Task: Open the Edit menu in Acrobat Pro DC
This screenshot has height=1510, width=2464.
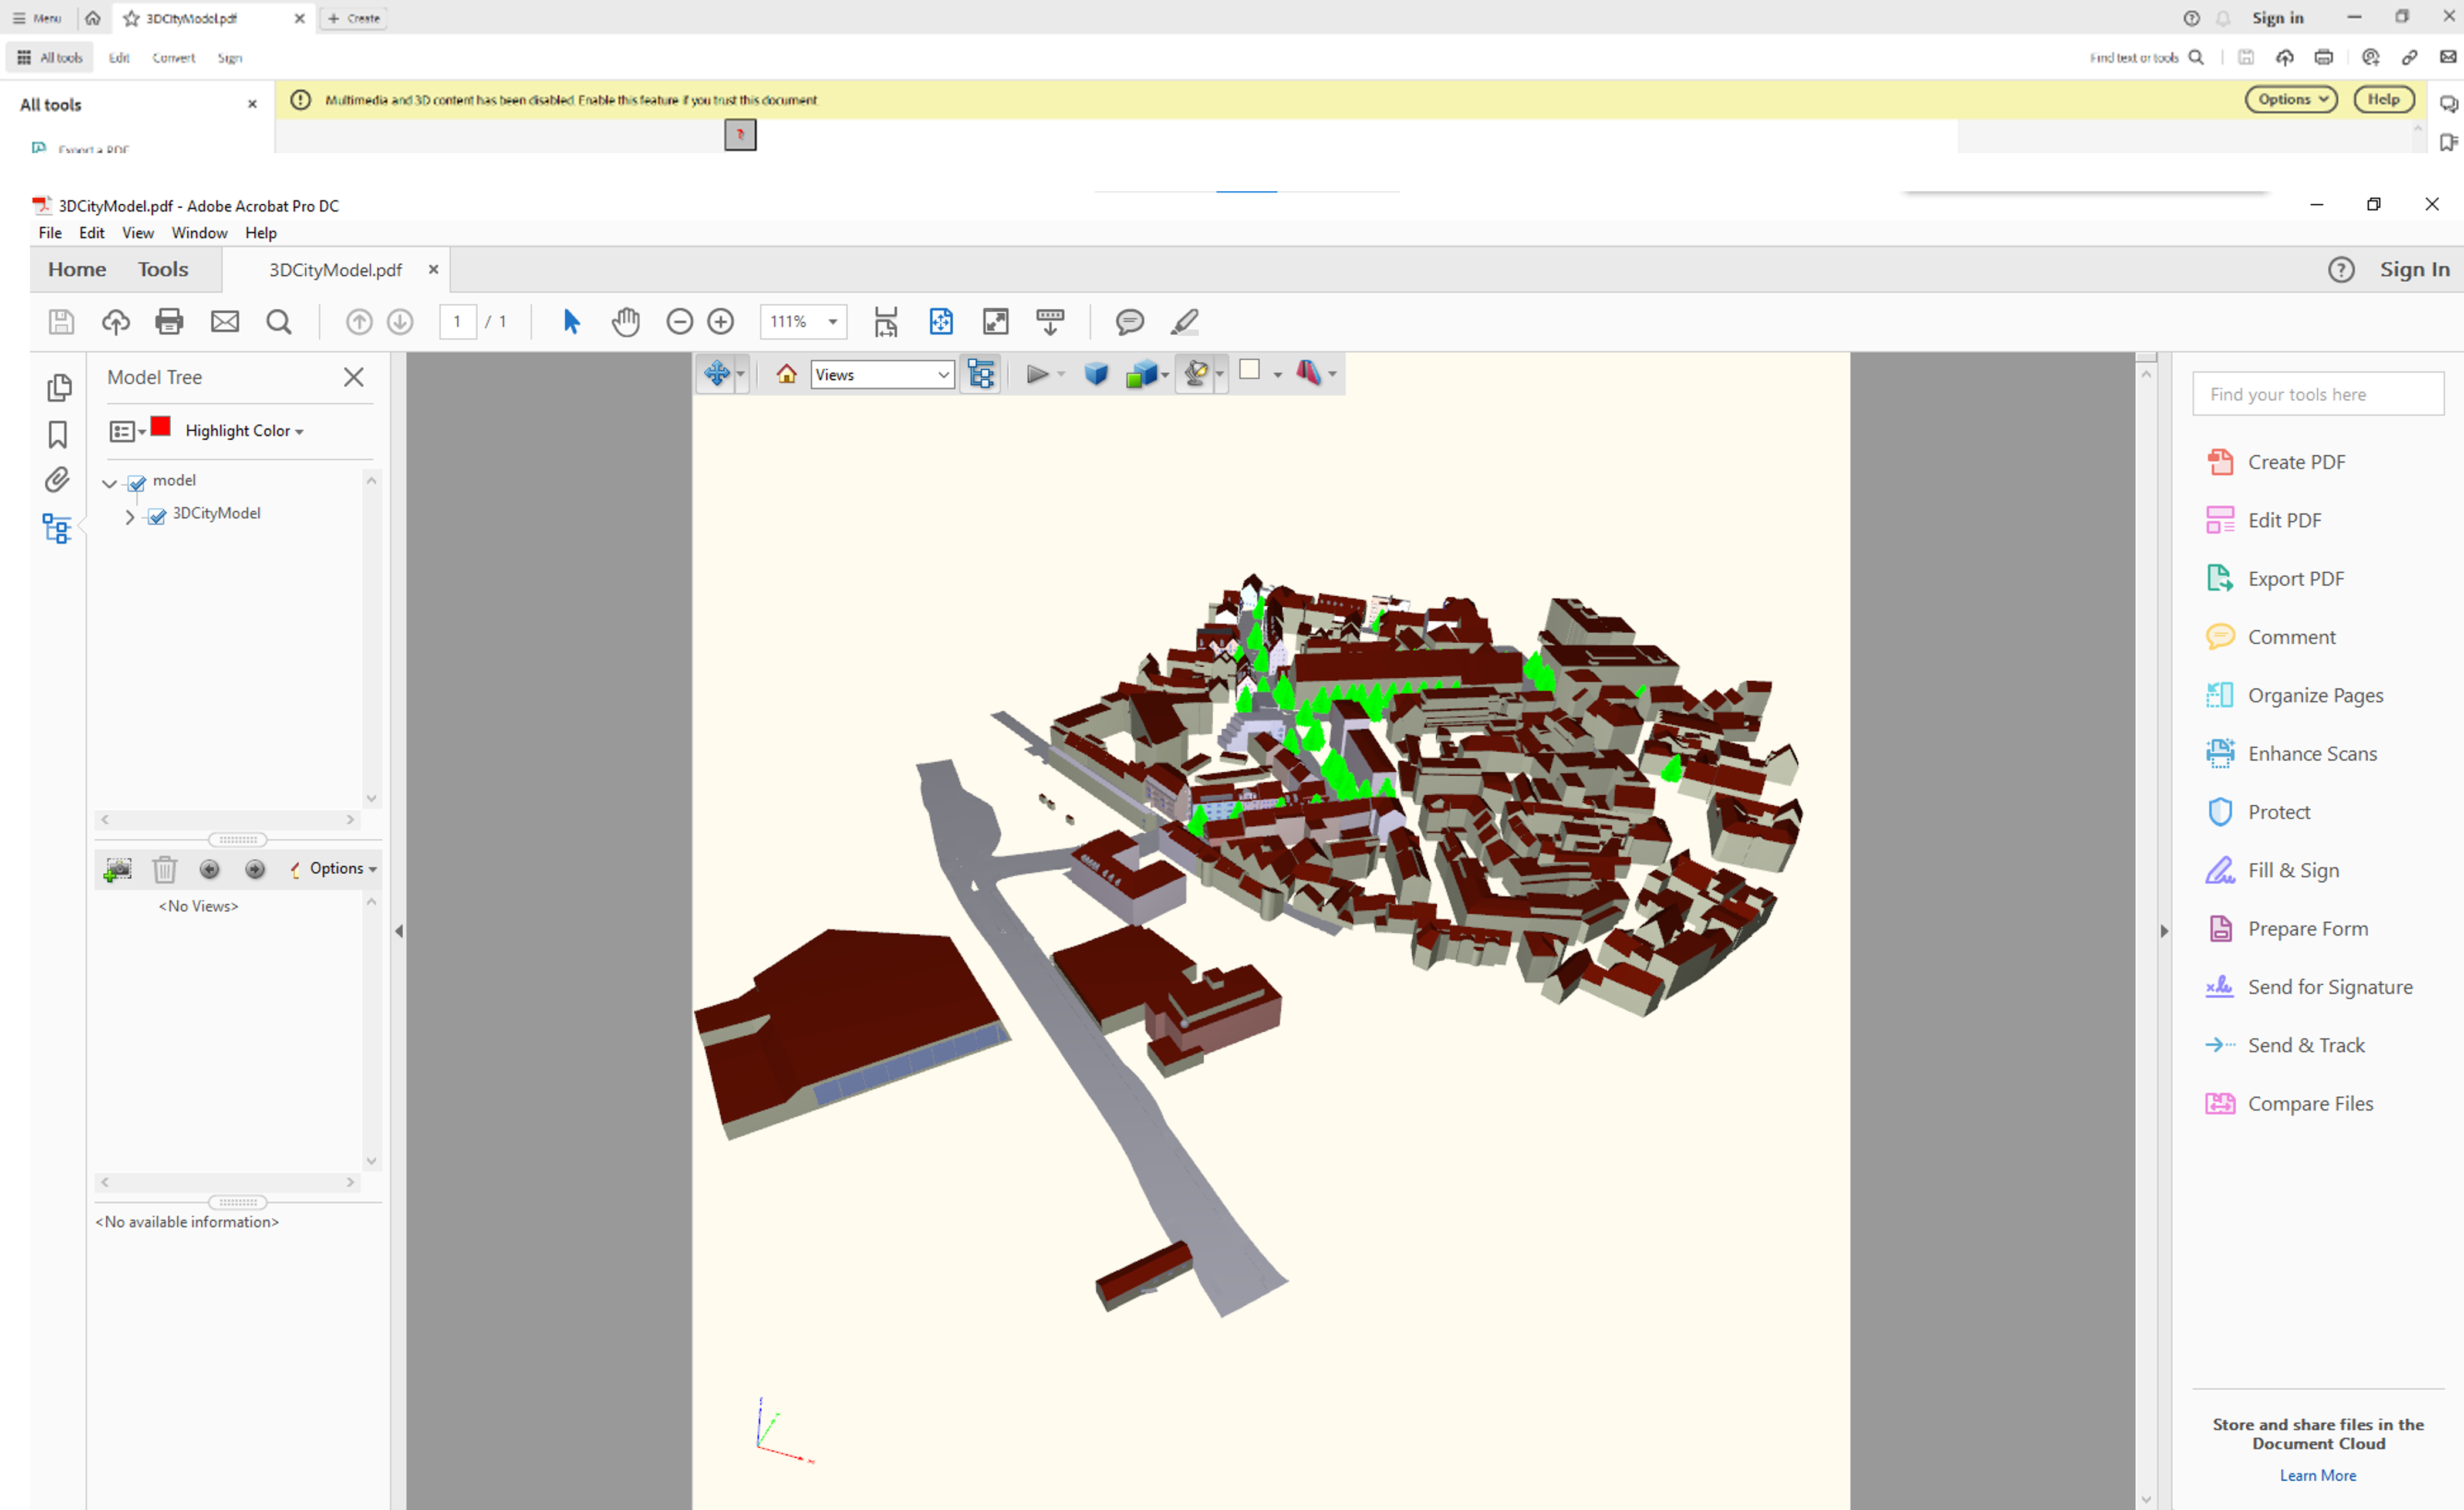Action: 92,232
